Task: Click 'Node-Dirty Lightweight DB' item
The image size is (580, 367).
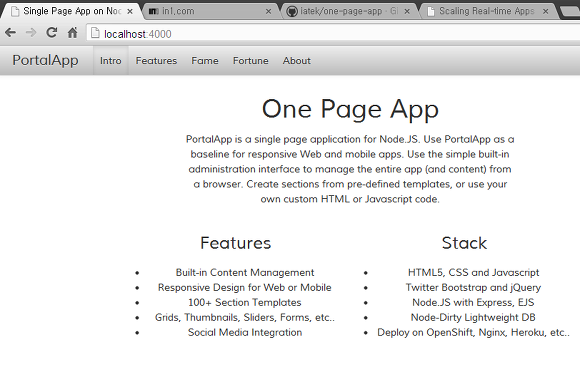Action: coord(473,317)
